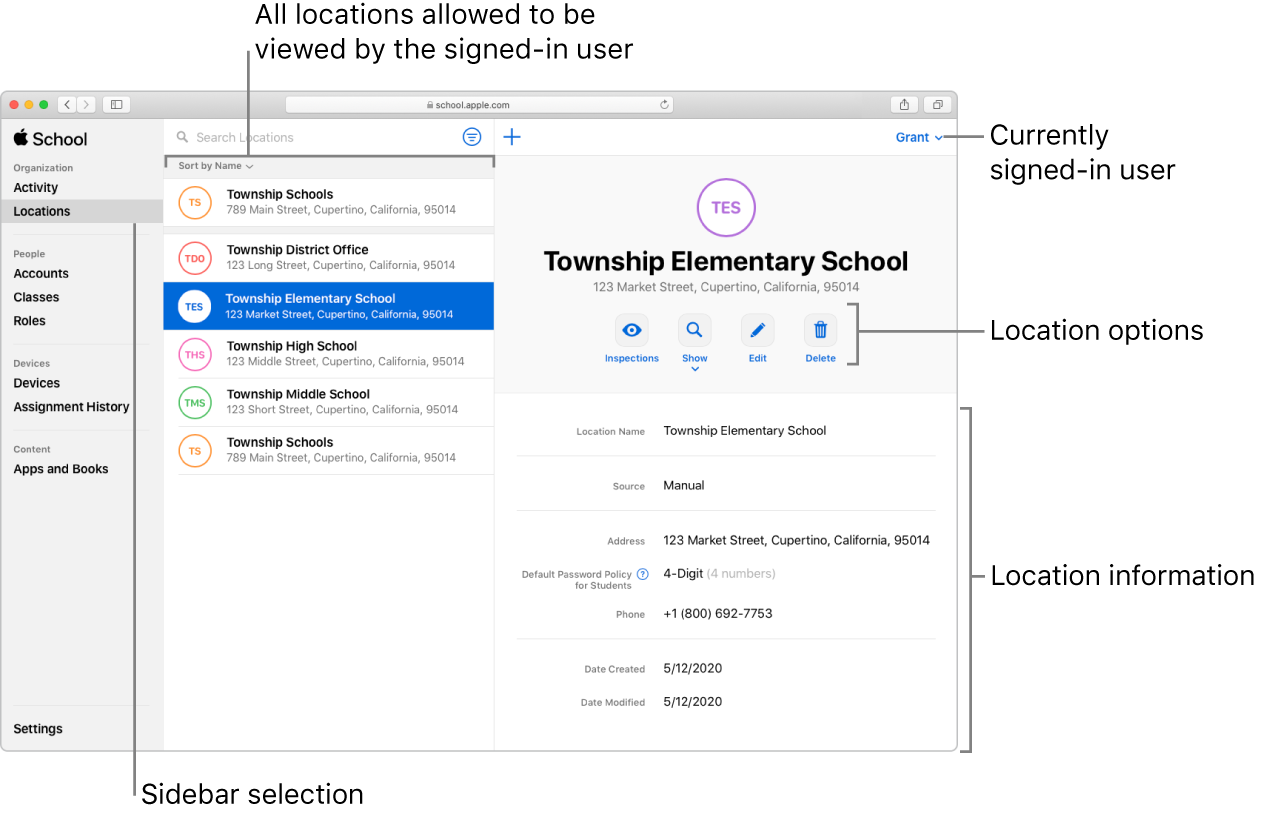Edit the location with the pencil icon
Image resolution: width=1261 pixels, height=817 pixels.
757,330
